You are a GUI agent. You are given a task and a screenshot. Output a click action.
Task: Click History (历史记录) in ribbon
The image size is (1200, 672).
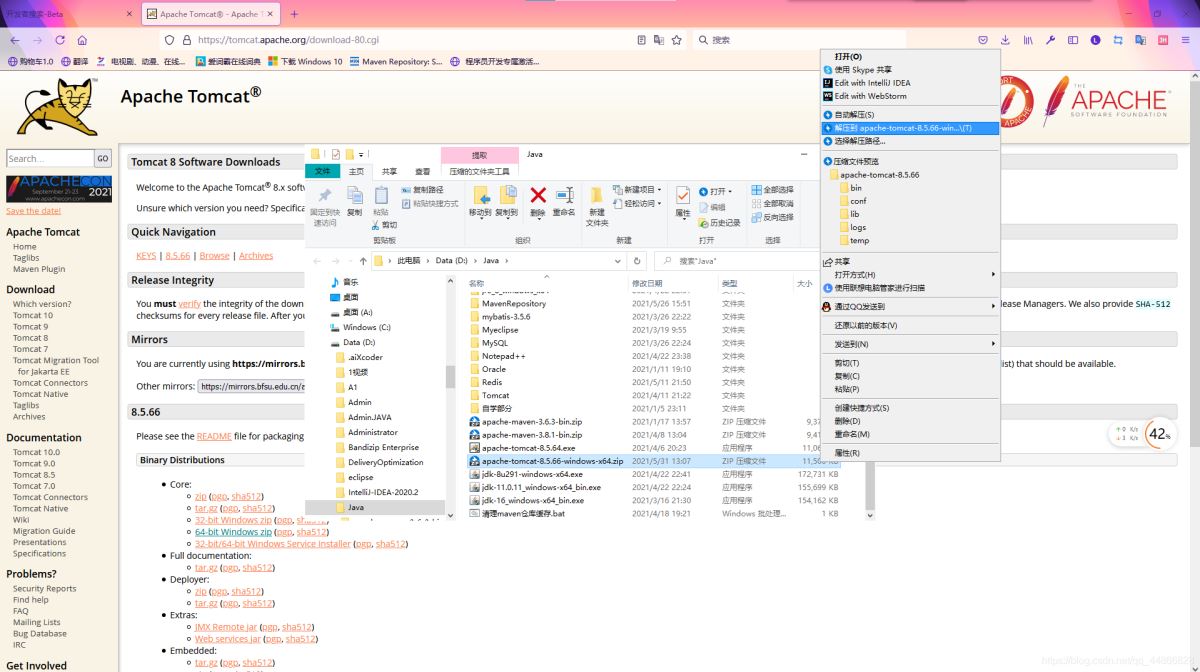pos(719,223)
